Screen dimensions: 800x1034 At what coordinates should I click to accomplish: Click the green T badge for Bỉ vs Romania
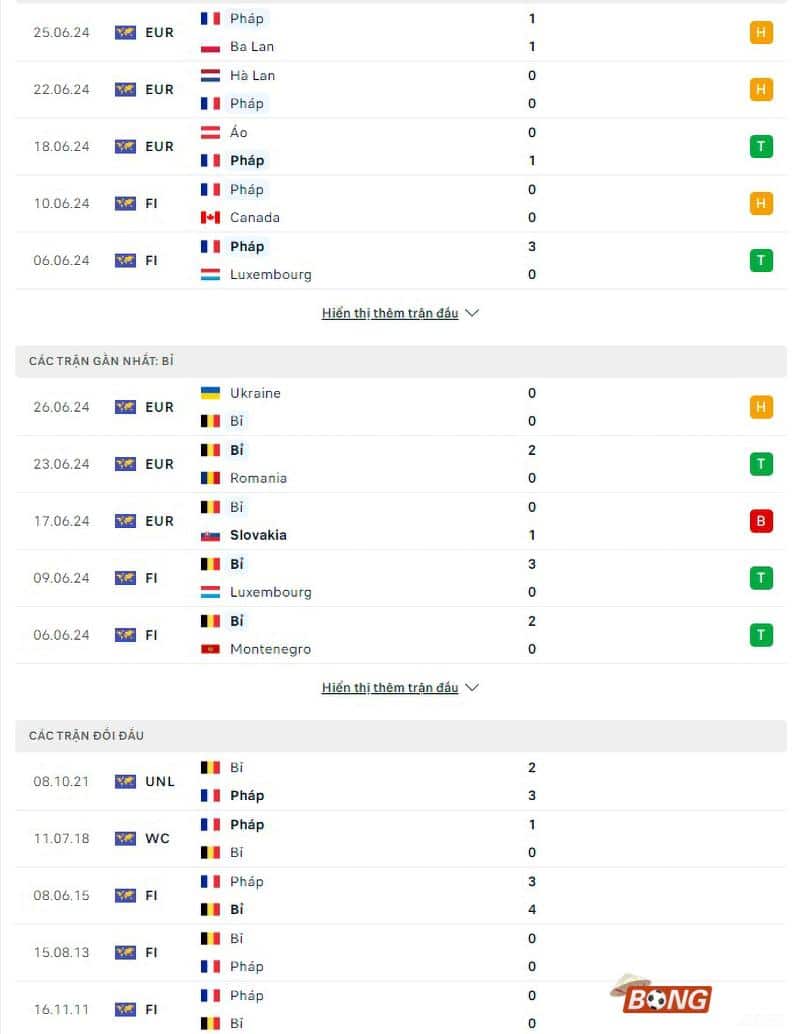[x=761, y=464]
